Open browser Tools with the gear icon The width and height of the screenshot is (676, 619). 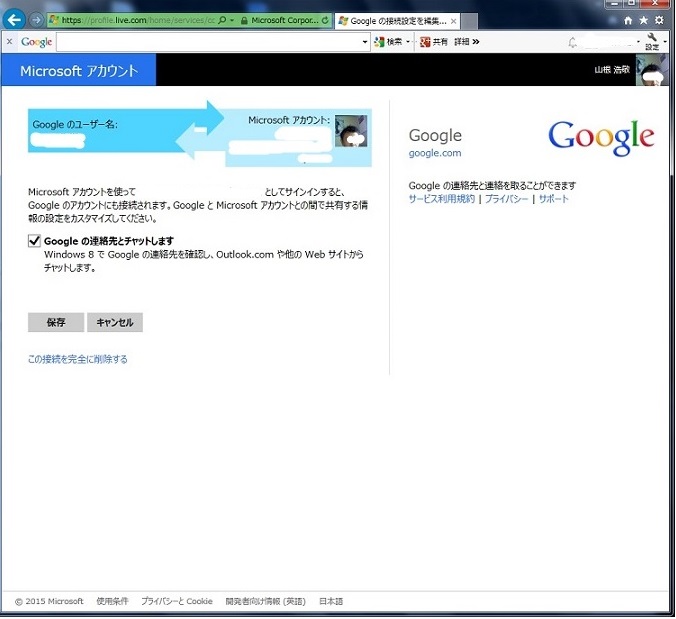(659, 20)
